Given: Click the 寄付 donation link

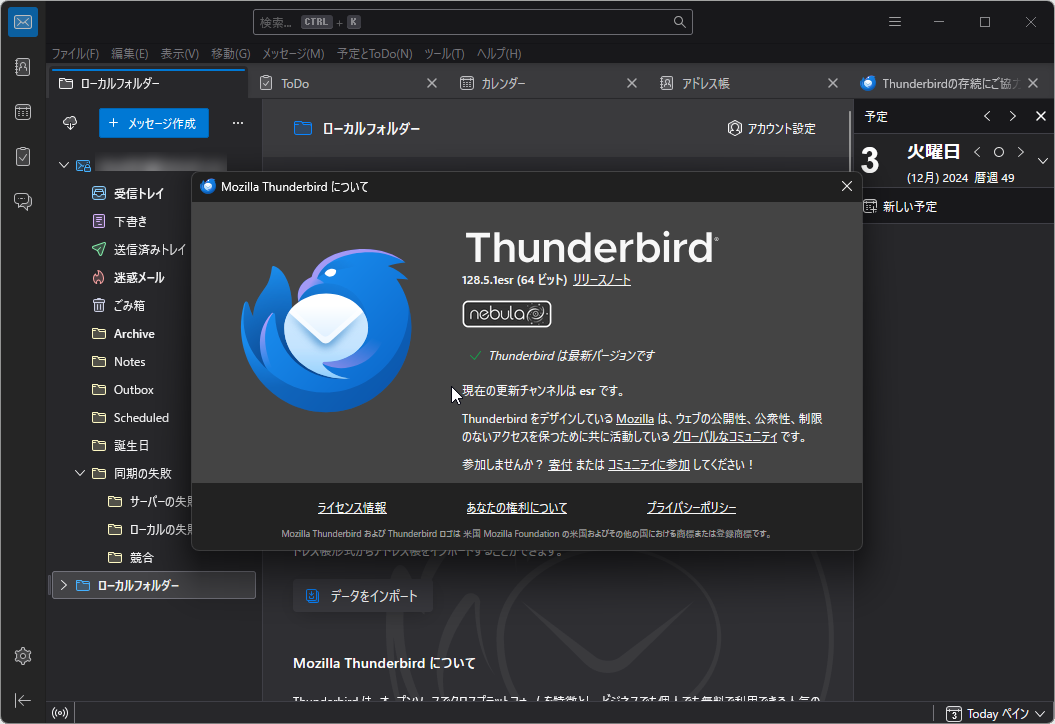Looking at the screenshot, I should pyautogui.click(x=560, y=464).
